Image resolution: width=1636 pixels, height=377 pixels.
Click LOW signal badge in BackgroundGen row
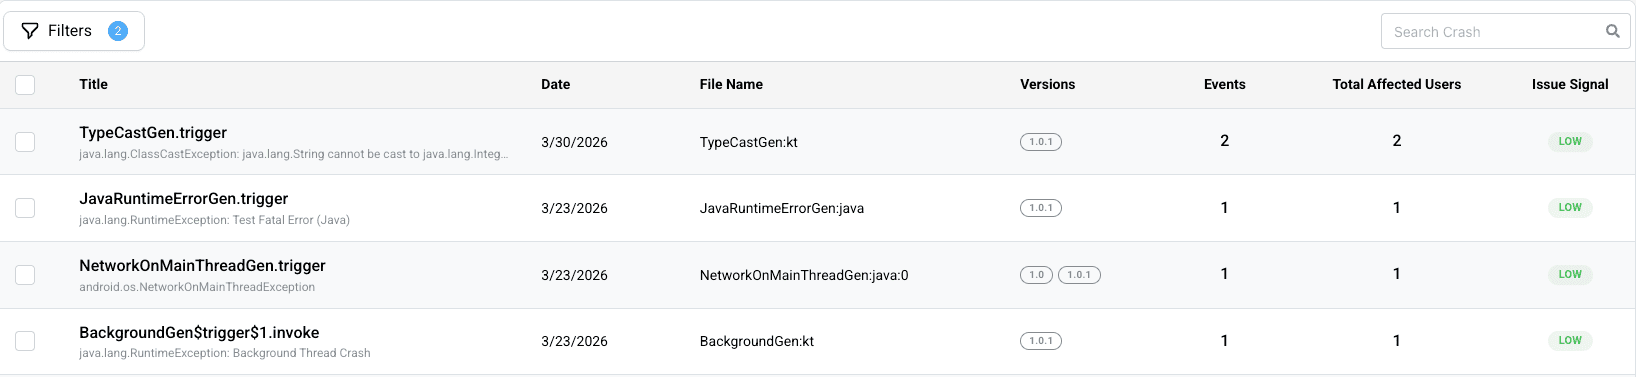click(x=1570, y=340)
